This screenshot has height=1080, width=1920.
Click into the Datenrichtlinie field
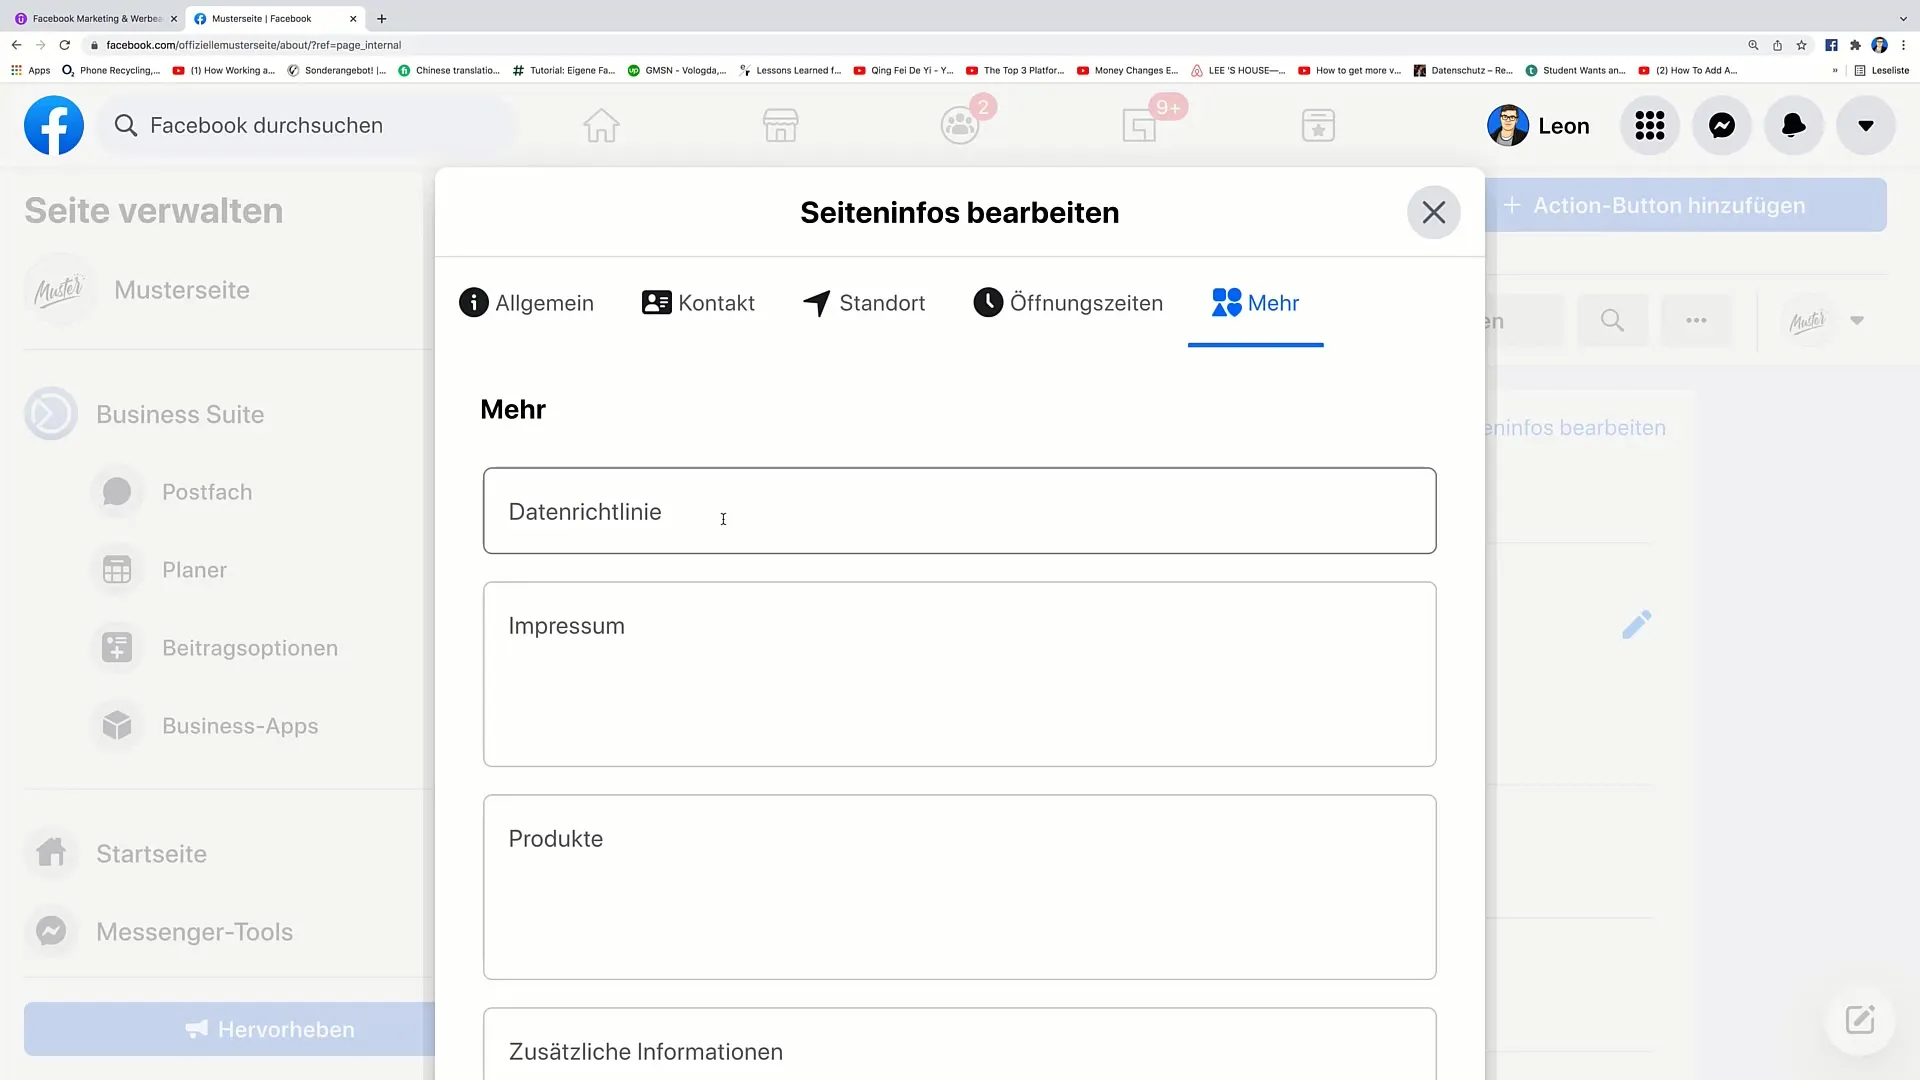(960, 511)
